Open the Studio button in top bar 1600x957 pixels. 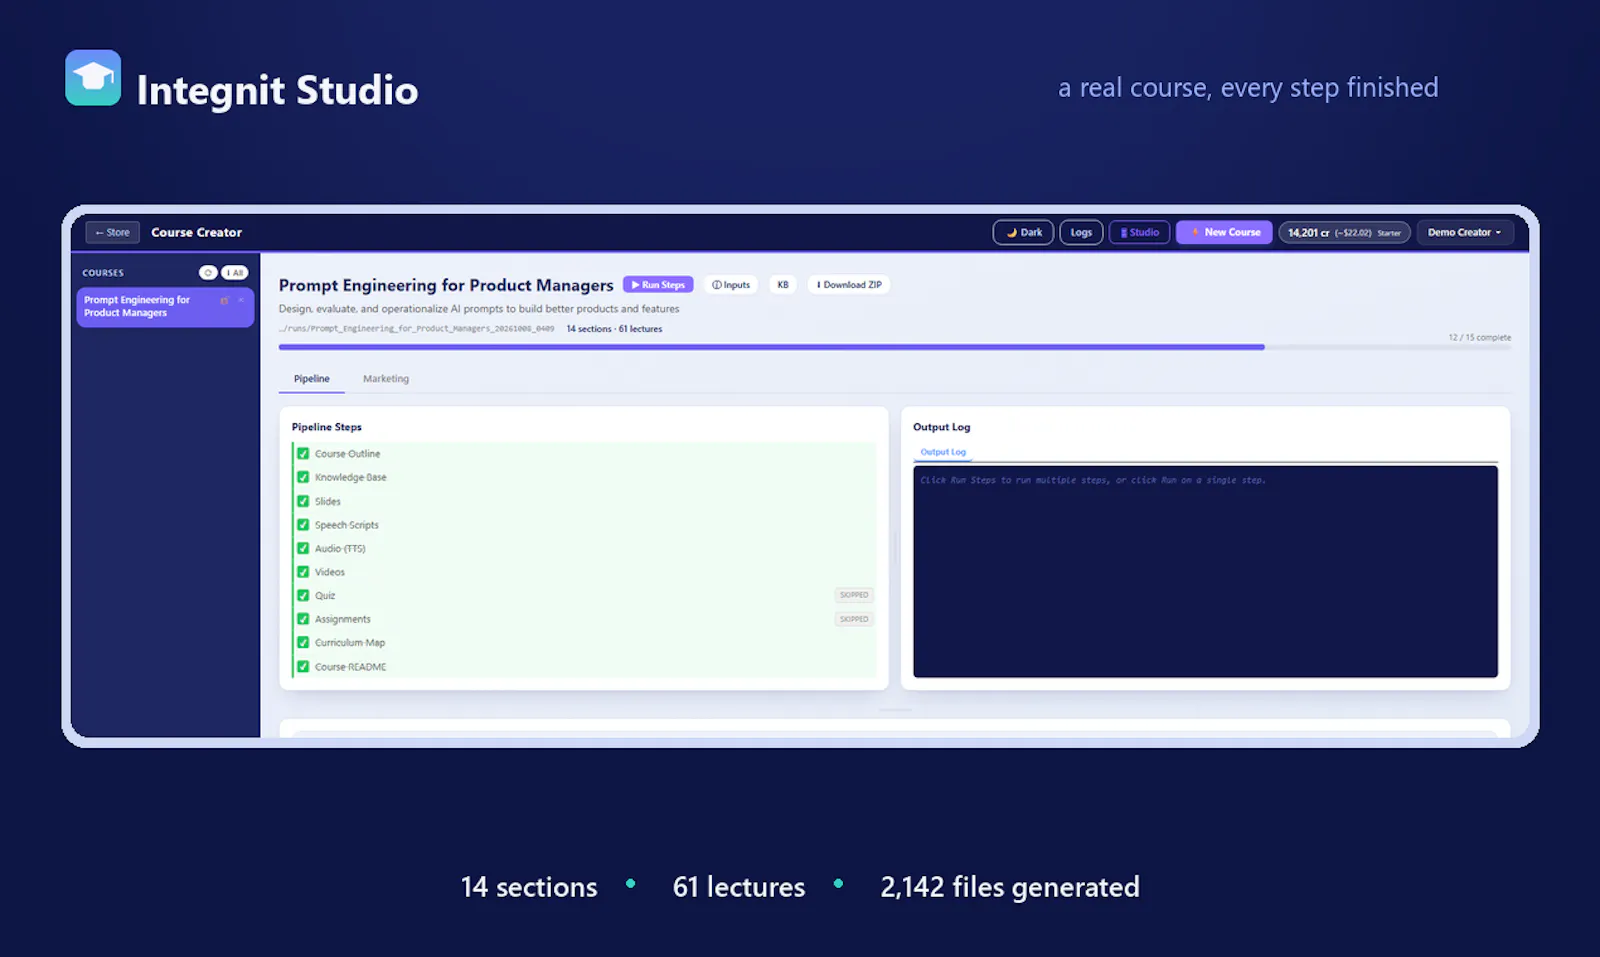1139,232
